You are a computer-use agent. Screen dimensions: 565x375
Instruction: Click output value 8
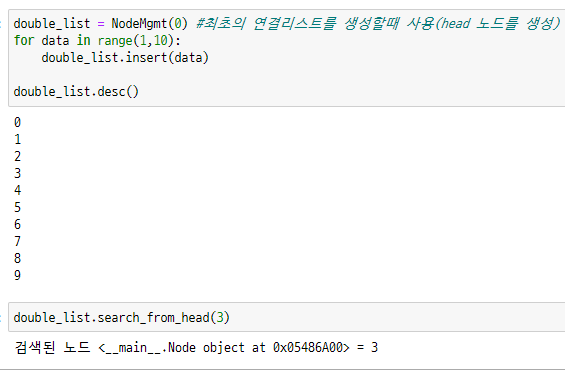point(18,258)
